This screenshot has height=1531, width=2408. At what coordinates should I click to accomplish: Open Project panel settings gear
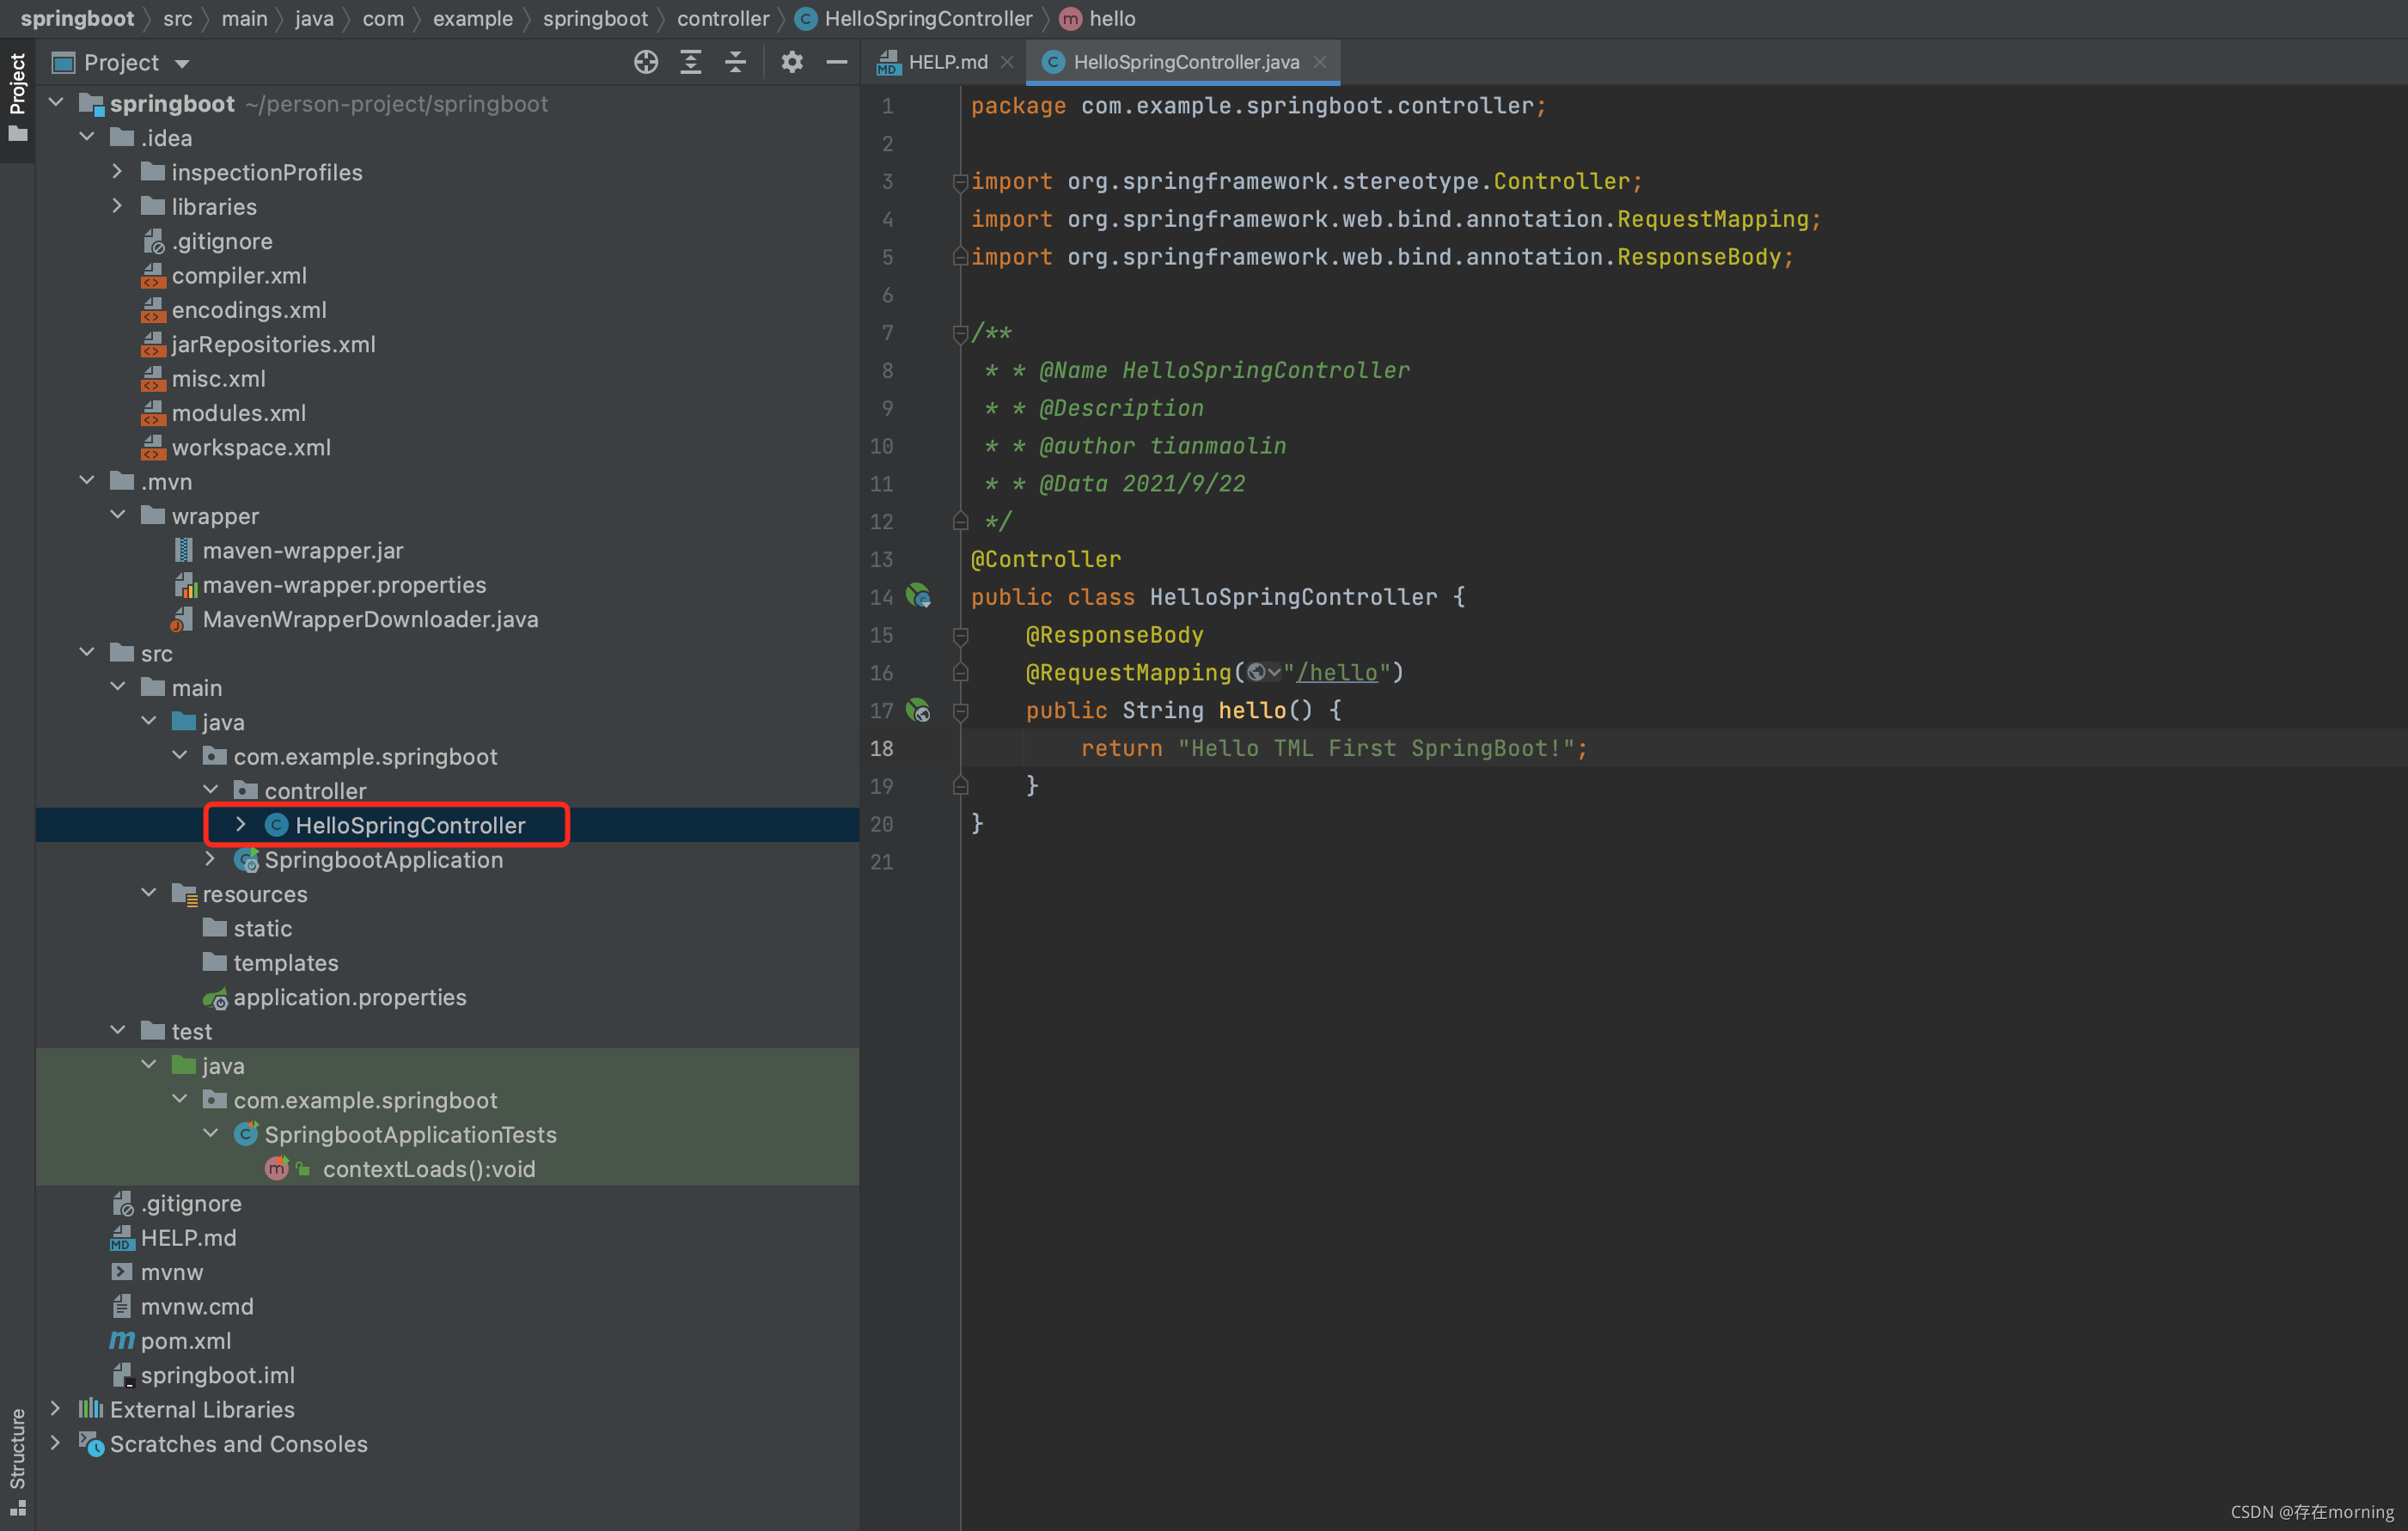(792, 62)
